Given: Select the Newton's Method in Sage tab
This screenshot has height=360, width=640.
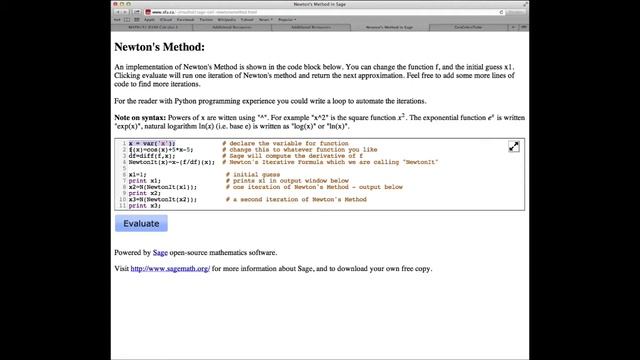Looking at the screenshot, I should [389, 27].
